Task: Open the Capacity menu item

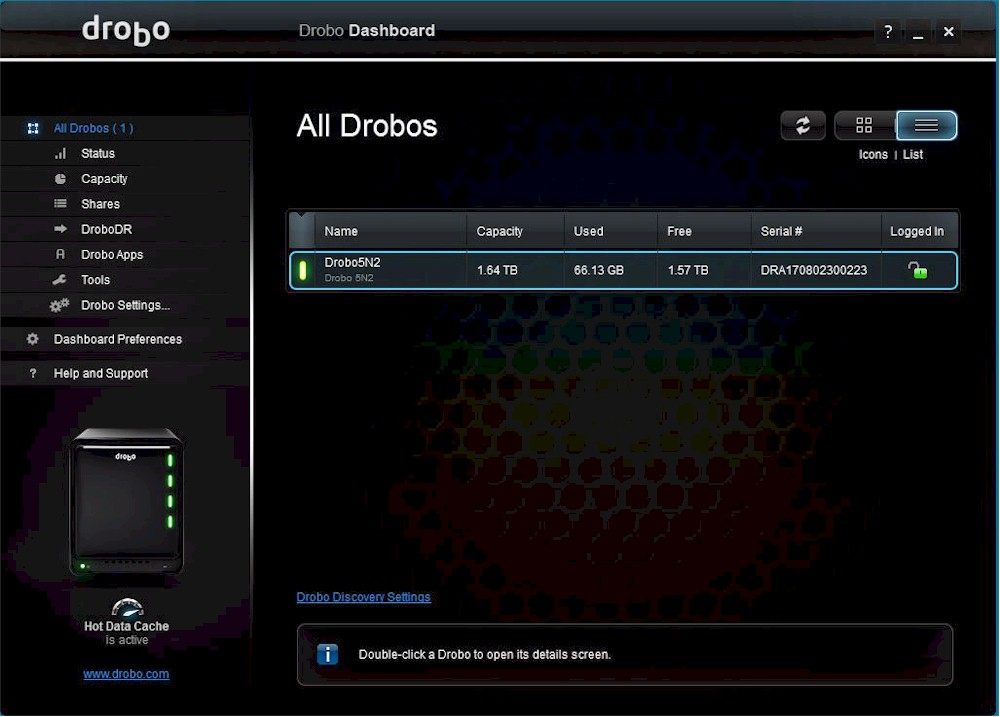Action: [x=104, y=179]
